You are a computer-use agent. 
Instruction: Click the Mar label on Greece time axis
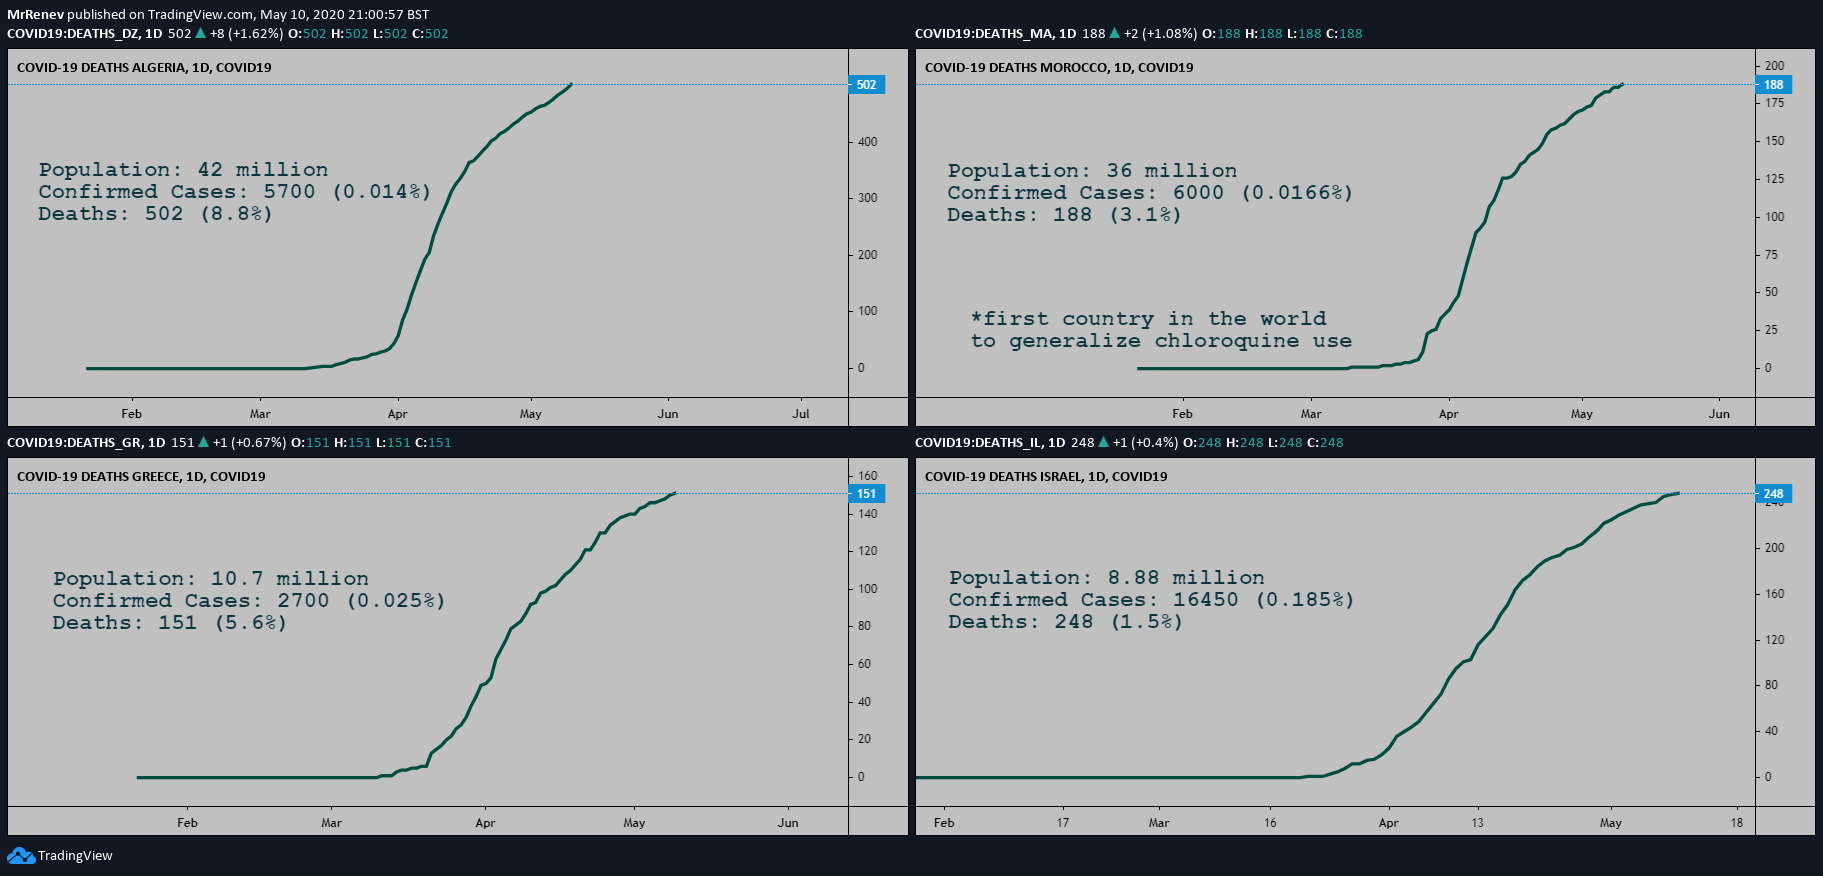[x=331, y=823]
